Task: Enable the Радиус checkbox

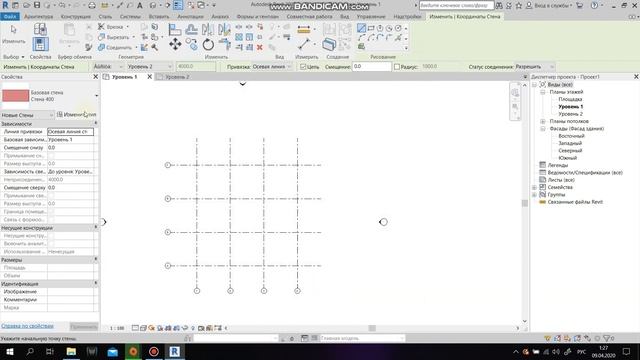Action: [x=397, y=67]
